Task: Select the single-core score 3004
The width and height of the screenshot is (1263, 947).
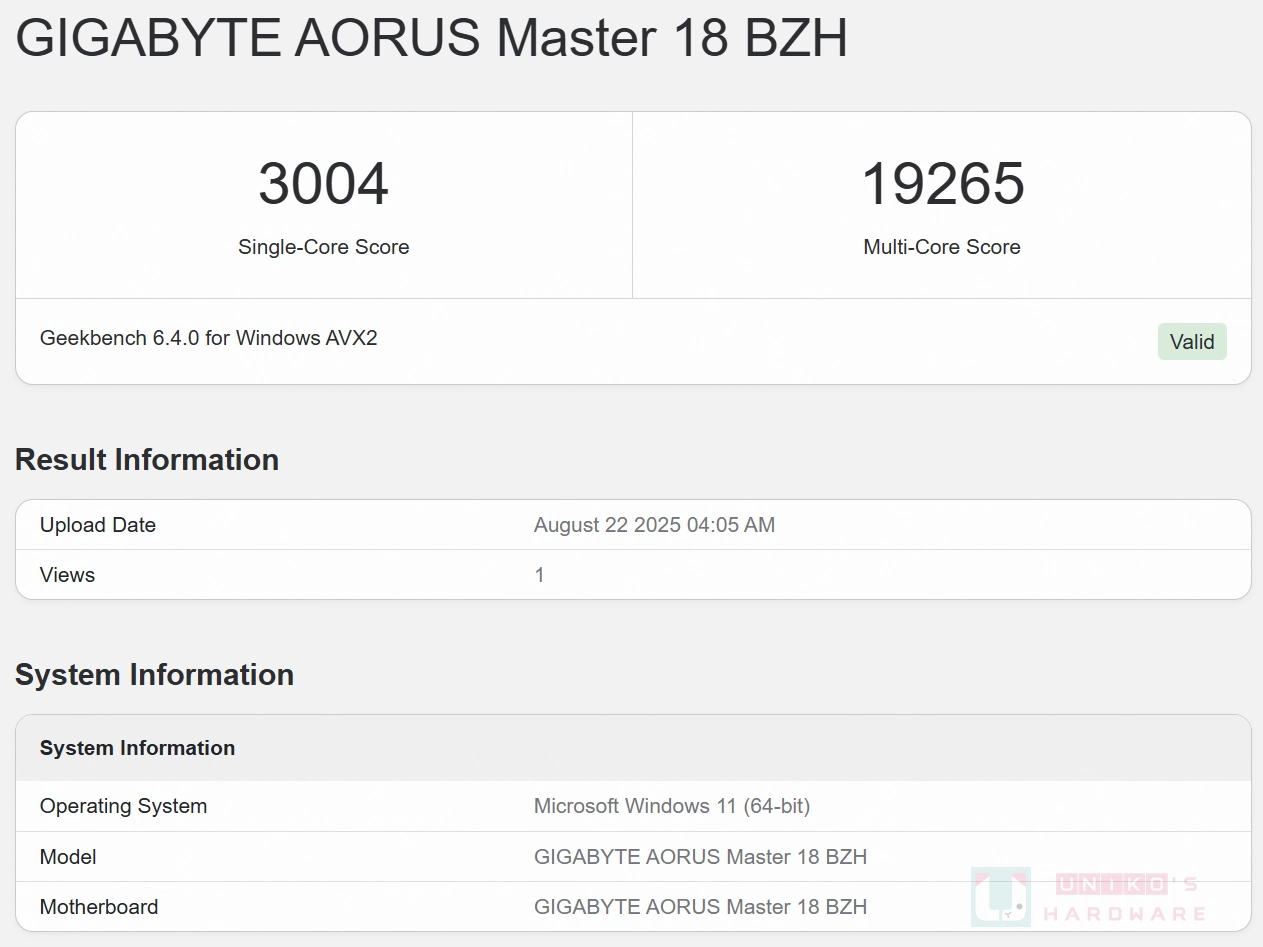Action: pos(323,184)
